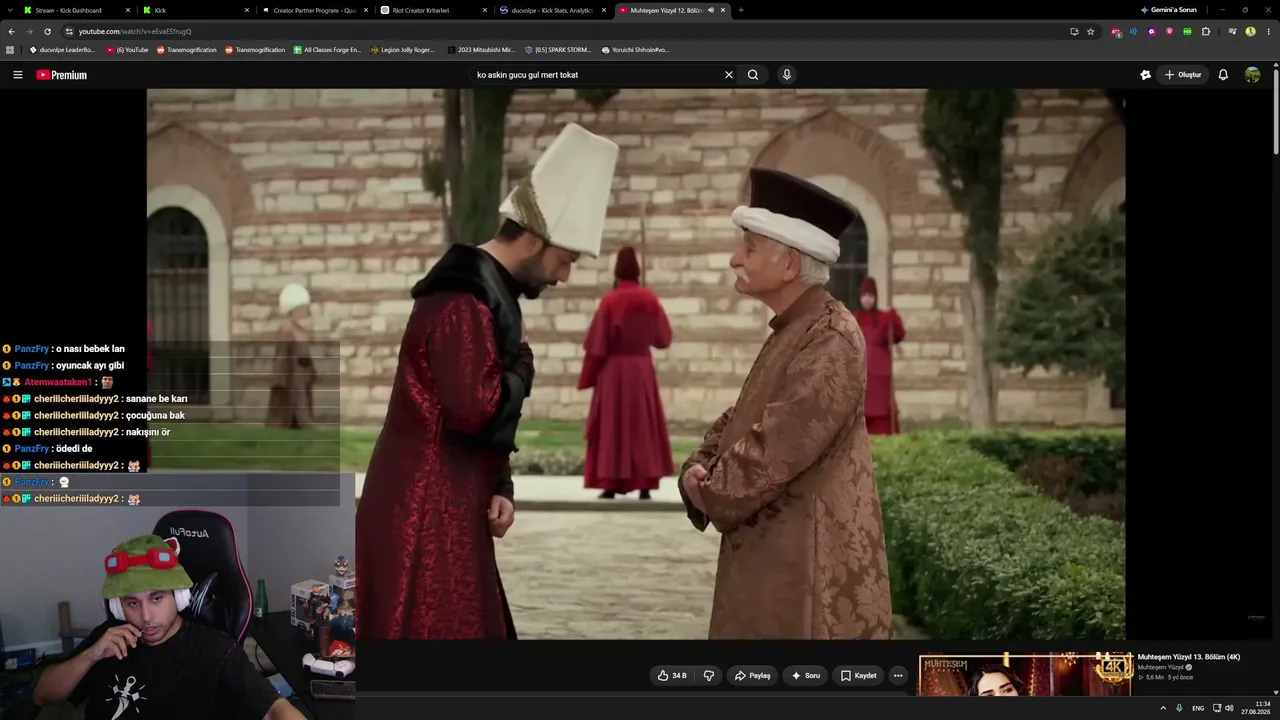Go forward in browser history
The image size is (1280, 720).
(x=29, y=31)
